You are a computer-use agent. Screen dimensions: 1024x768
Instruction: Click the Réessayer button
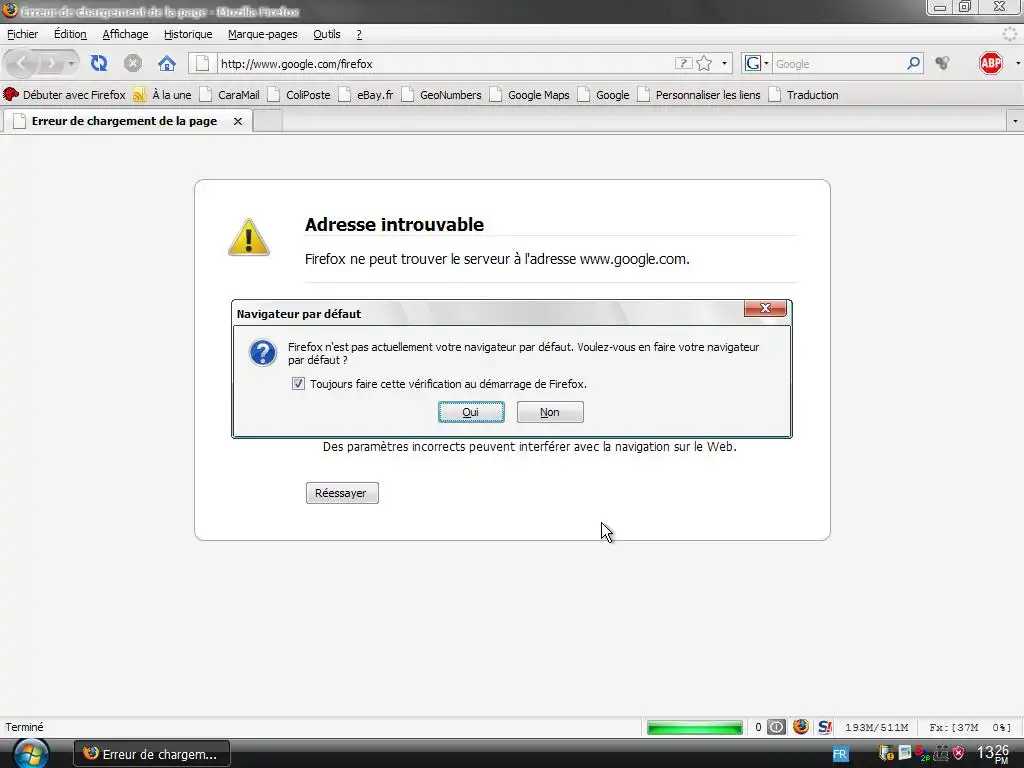(x=342, y=493)
